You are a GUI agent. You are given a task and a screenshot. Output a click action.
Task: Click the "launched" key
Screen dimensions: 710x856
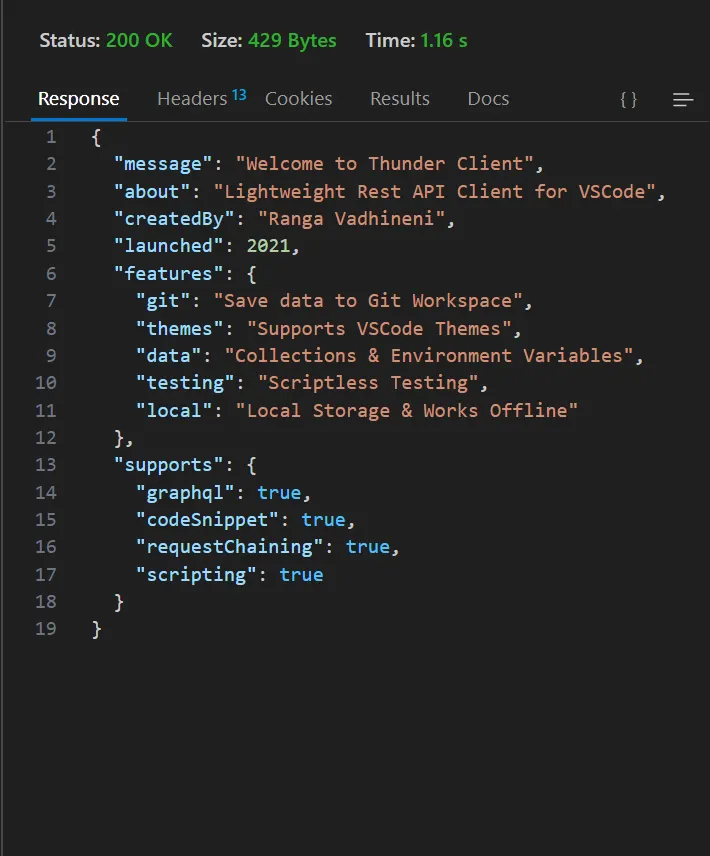tap(168, 246)
